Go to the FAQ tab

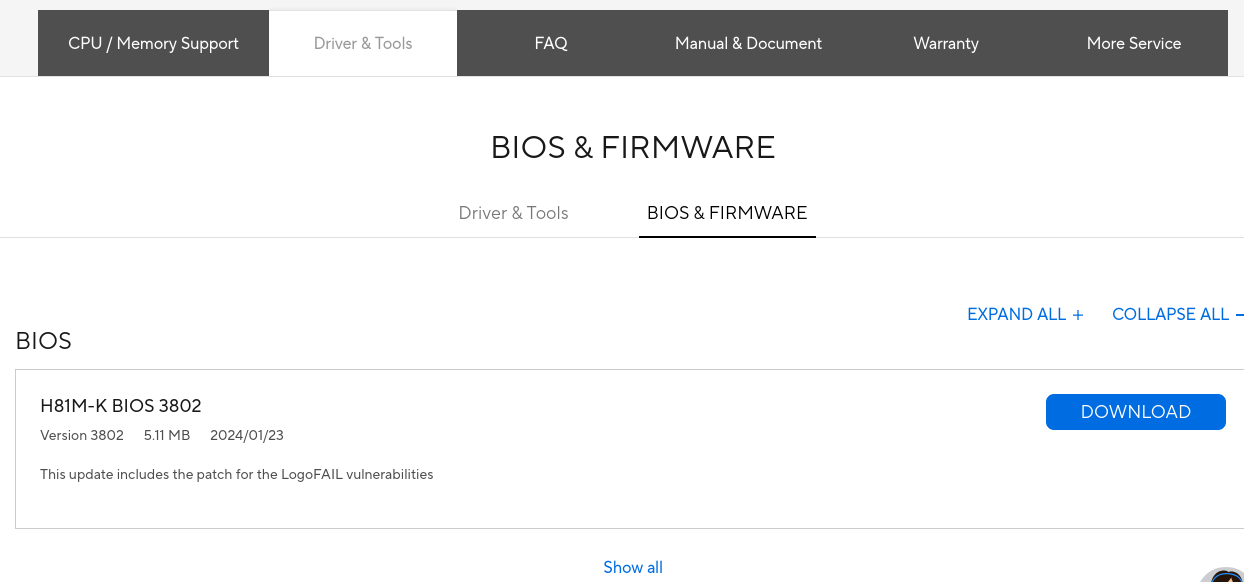click(x=551, y=43)
